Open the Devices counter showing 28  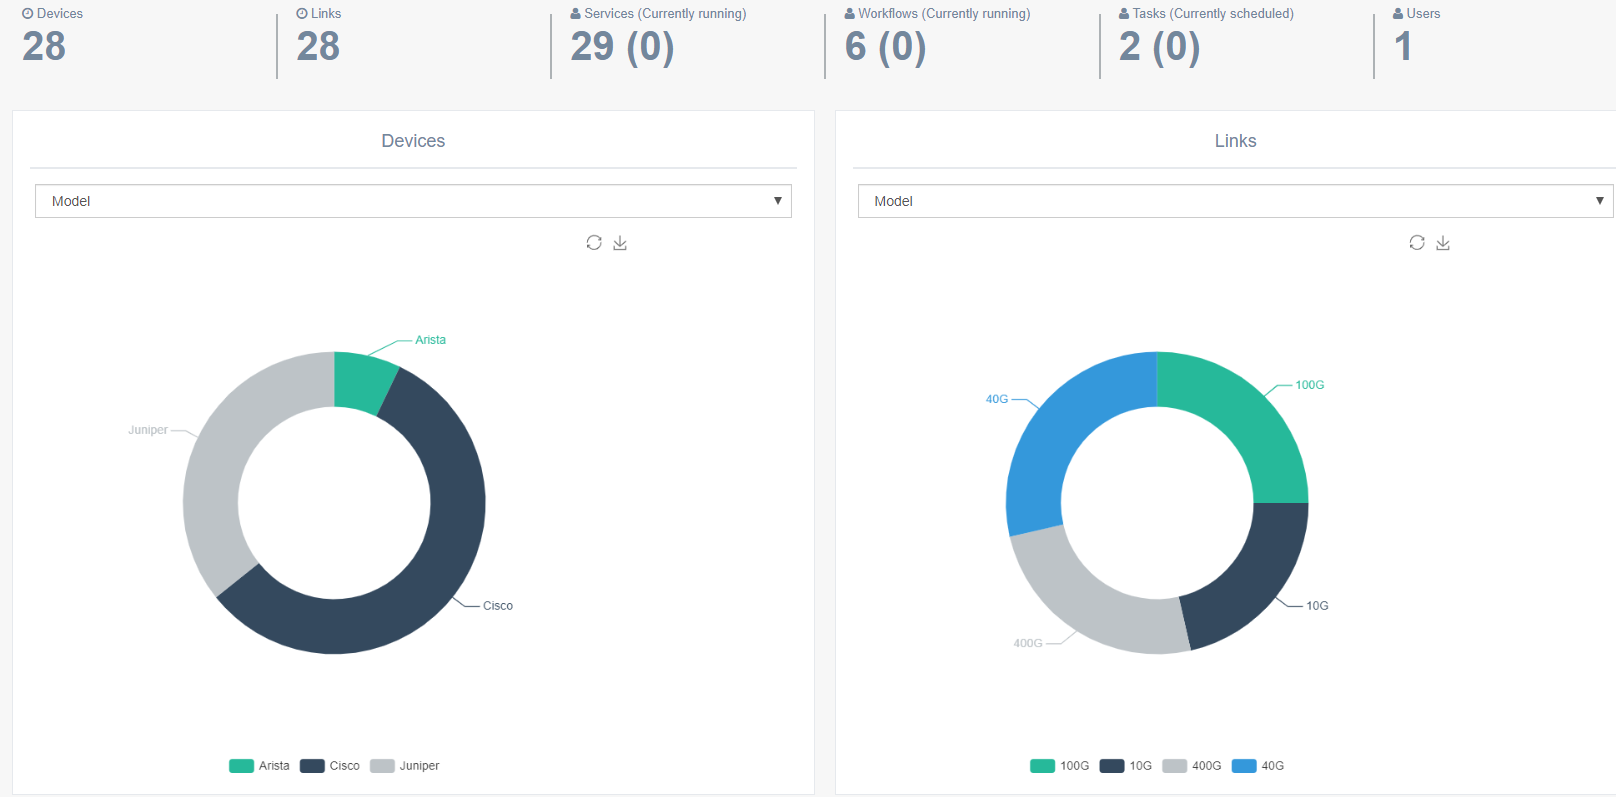[44, 47]
